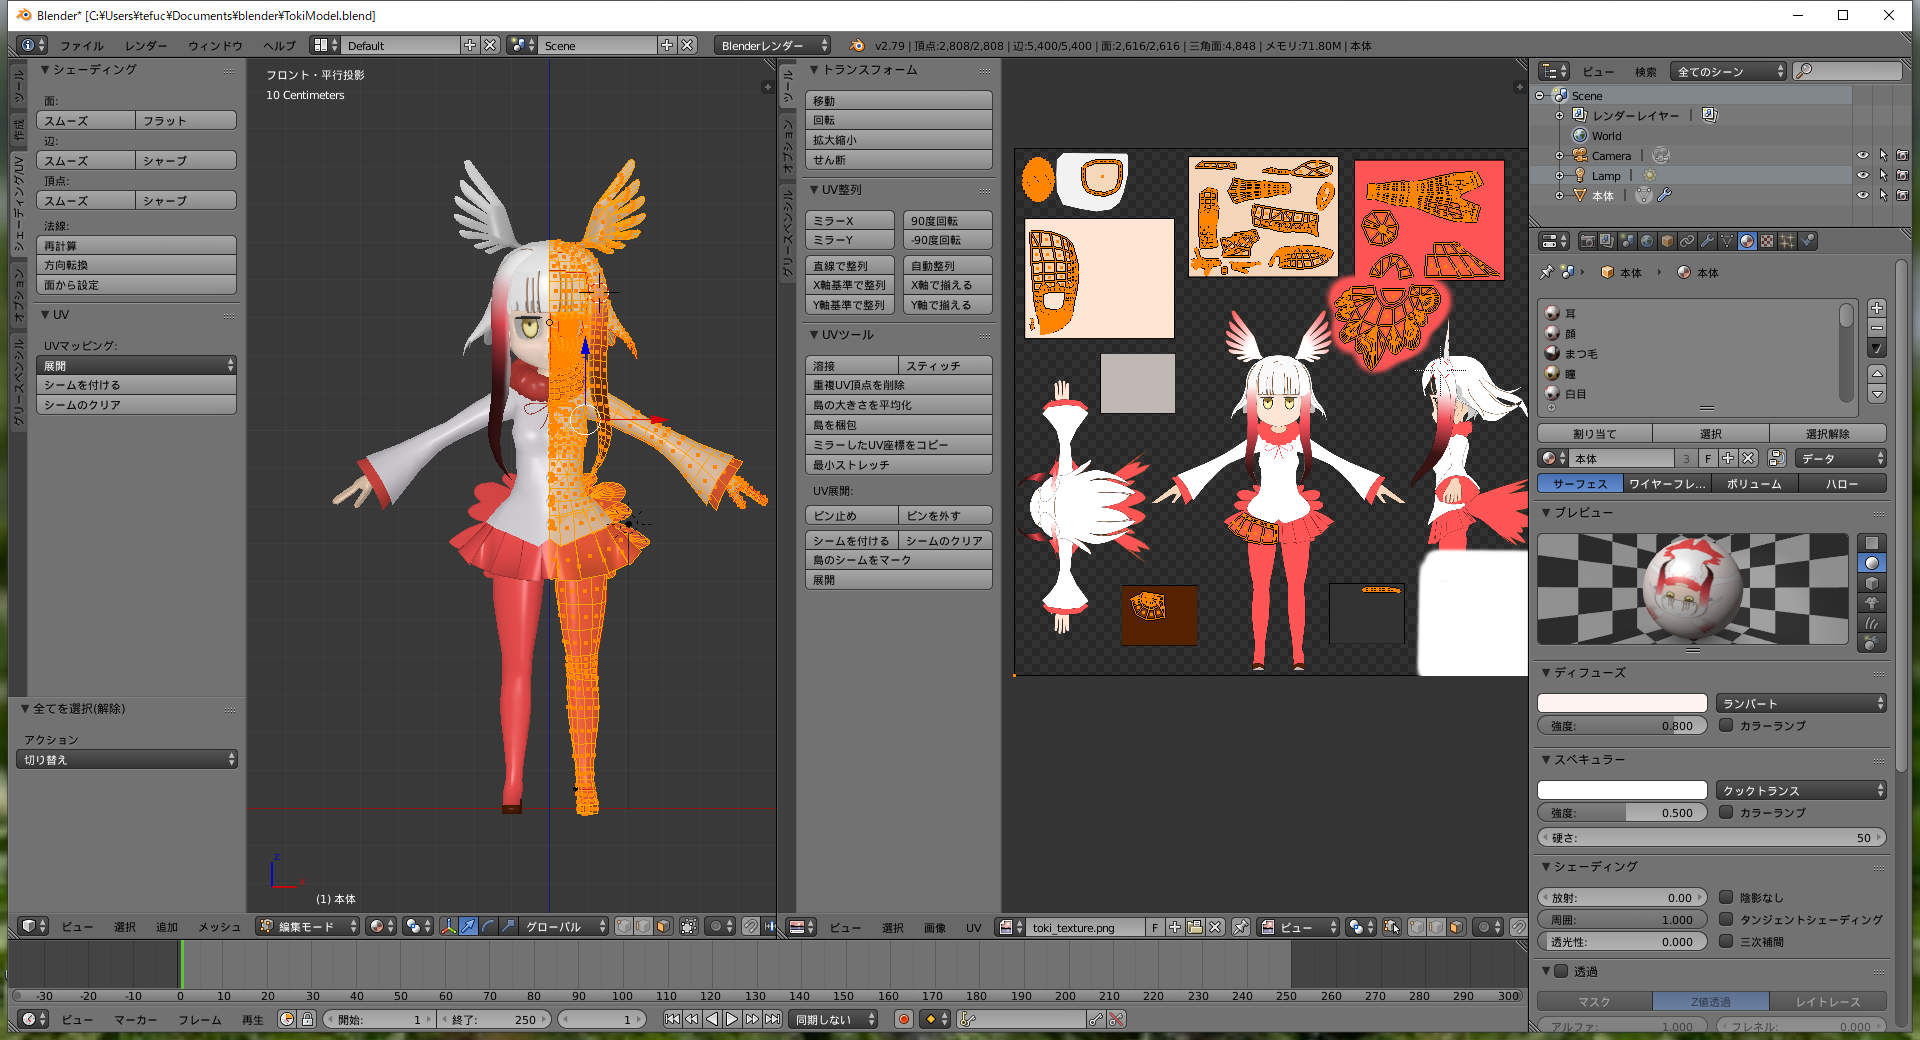
Task: Toggle Camera renderability in outliner
Action: point(1902,155)
